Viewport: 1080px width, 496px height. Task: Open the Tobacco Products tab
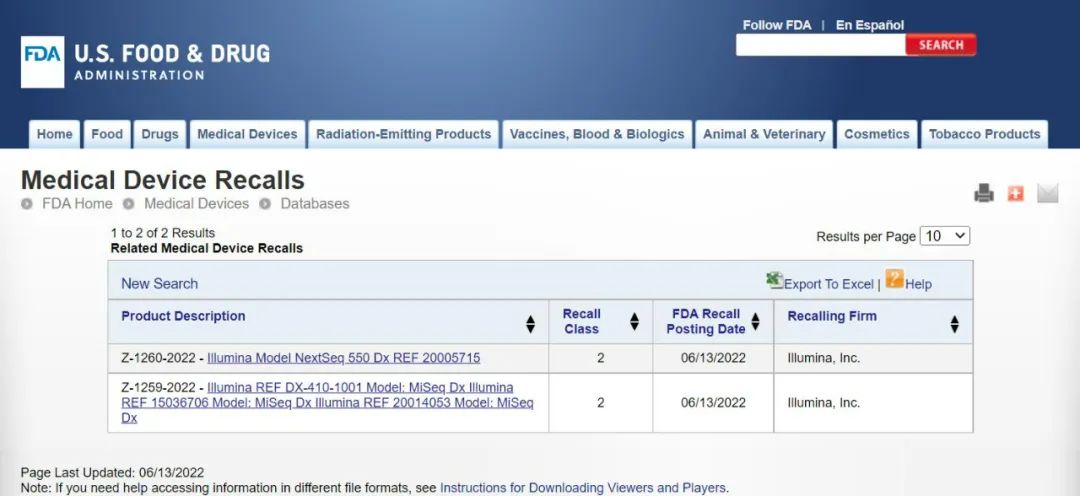[x=984, y=134]
